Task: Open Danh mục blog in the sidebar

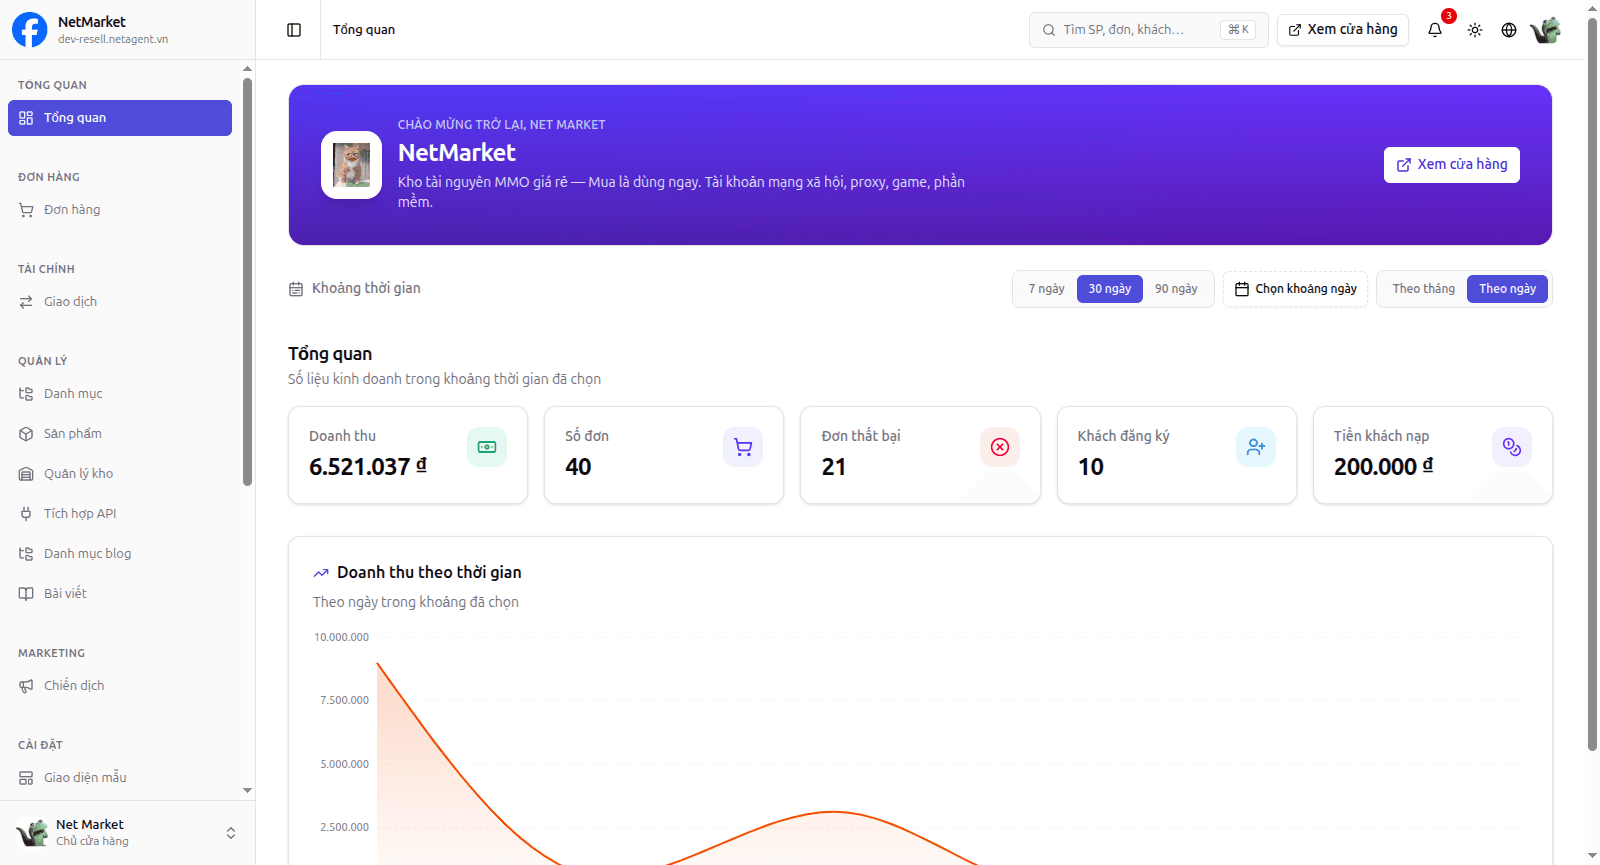Action: point(120,554)
